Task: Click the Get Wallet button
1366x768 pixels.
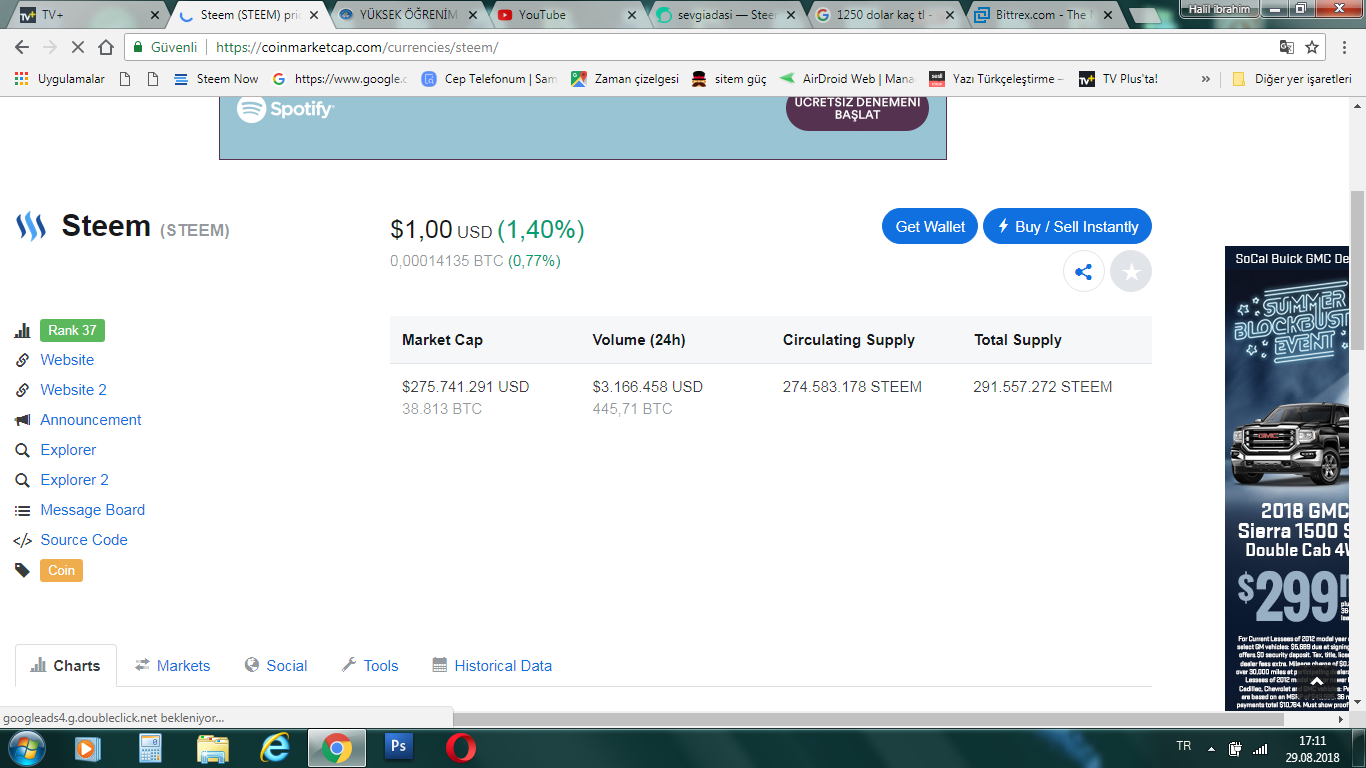Action: tap(930, 227)
